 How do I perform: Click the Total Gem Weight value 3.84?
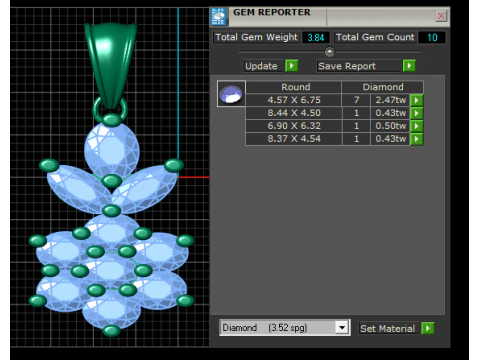click(x=316, y=37)
